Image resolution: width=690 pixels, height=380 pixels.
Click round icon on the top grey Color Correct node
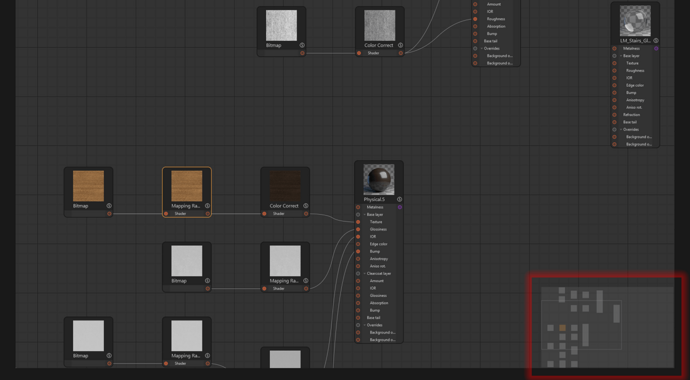coord(400,45)
